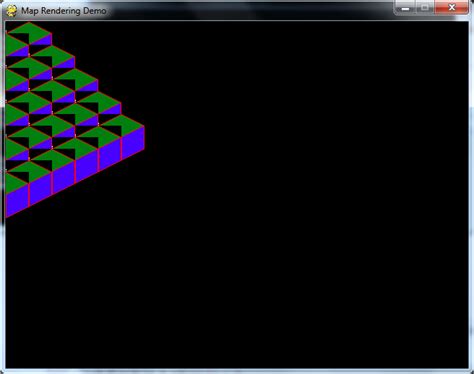Maximize the Map Rendering Demo window

(425, 8)
